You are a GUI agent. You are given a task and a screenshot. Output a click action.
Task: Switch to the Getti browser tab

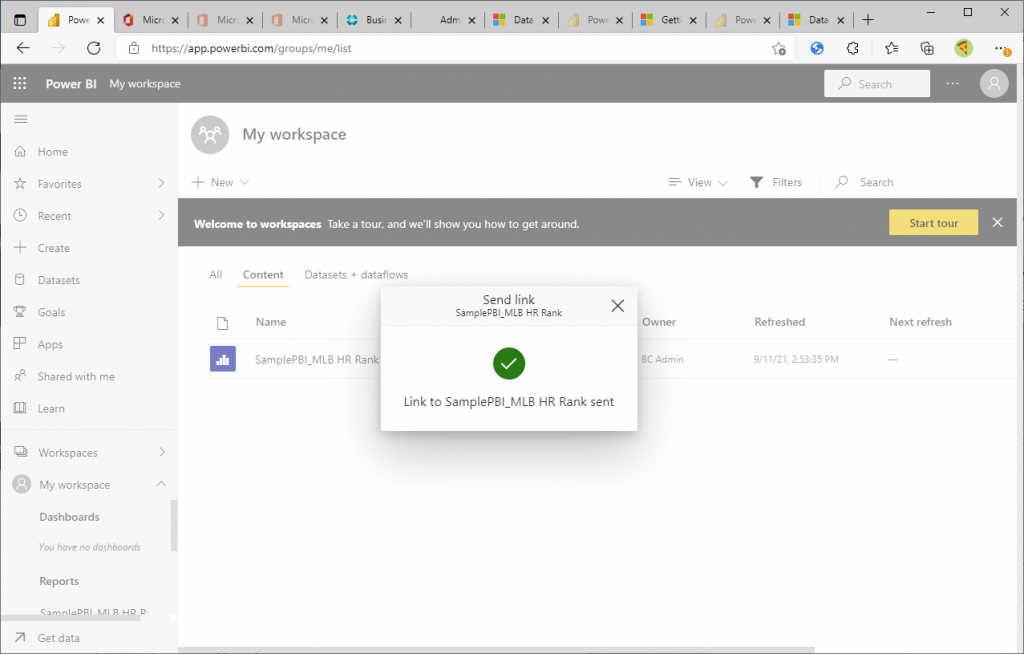tap(669, 20)
